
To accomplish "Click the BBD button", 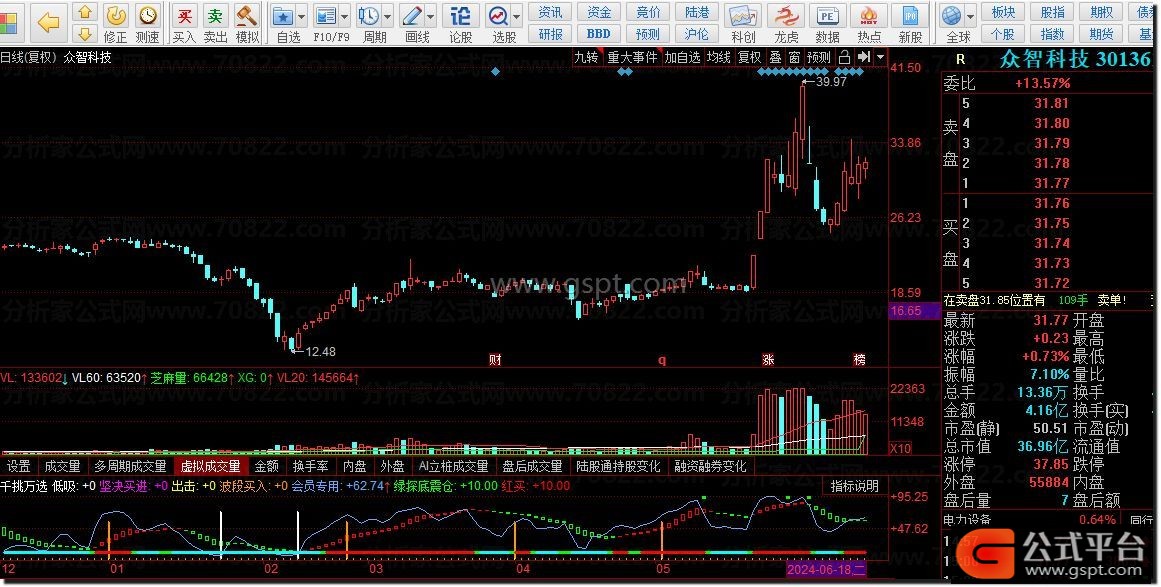I will pos(598,33).
